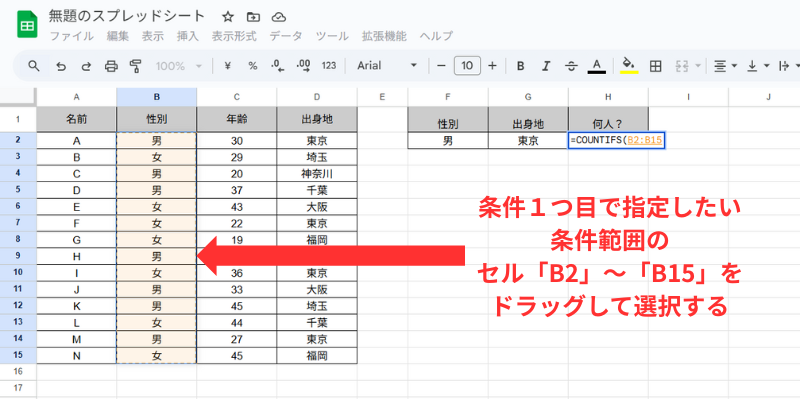Image resolution: width=800 pixels, height=399 pixels.
Task: Click the name cell K
Action: coord(77,306)
